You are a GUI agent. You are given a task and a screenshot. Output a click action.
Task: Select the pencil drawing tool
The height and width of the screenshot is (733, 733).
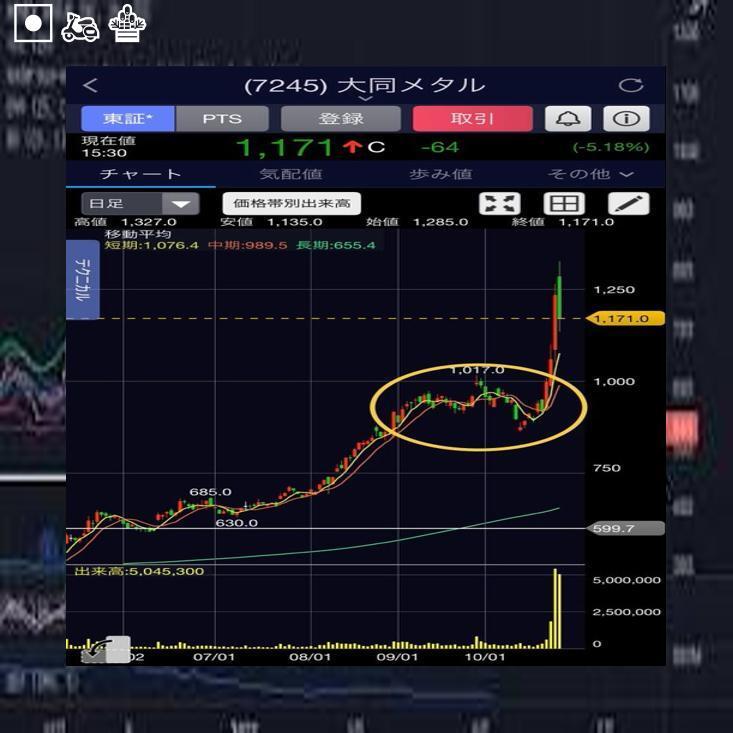[628, 204]
